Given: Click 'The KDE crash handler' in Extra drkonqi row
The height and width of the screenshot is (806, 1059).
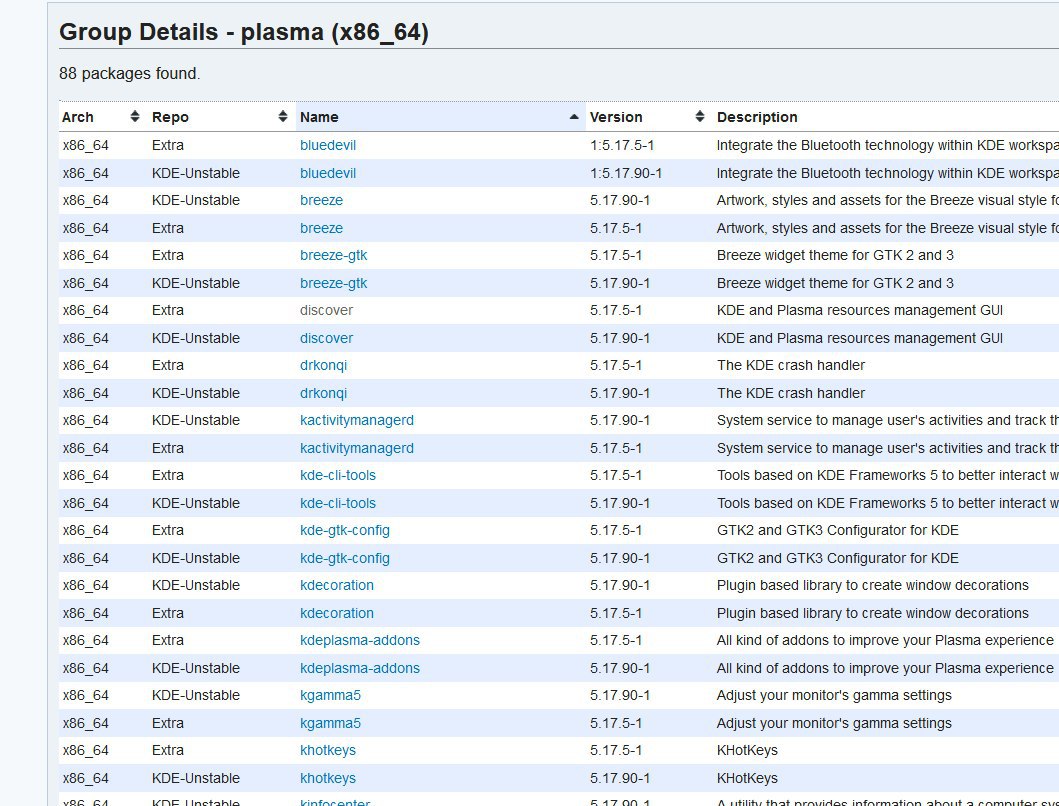Looking at the screenshot, I should click(791, 366).
